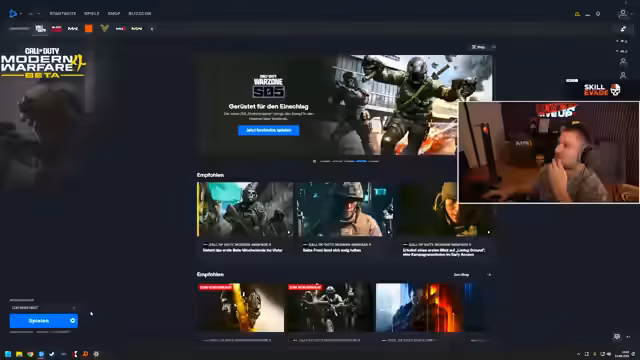Select the orange game icon in favorites

coord(89,29)
